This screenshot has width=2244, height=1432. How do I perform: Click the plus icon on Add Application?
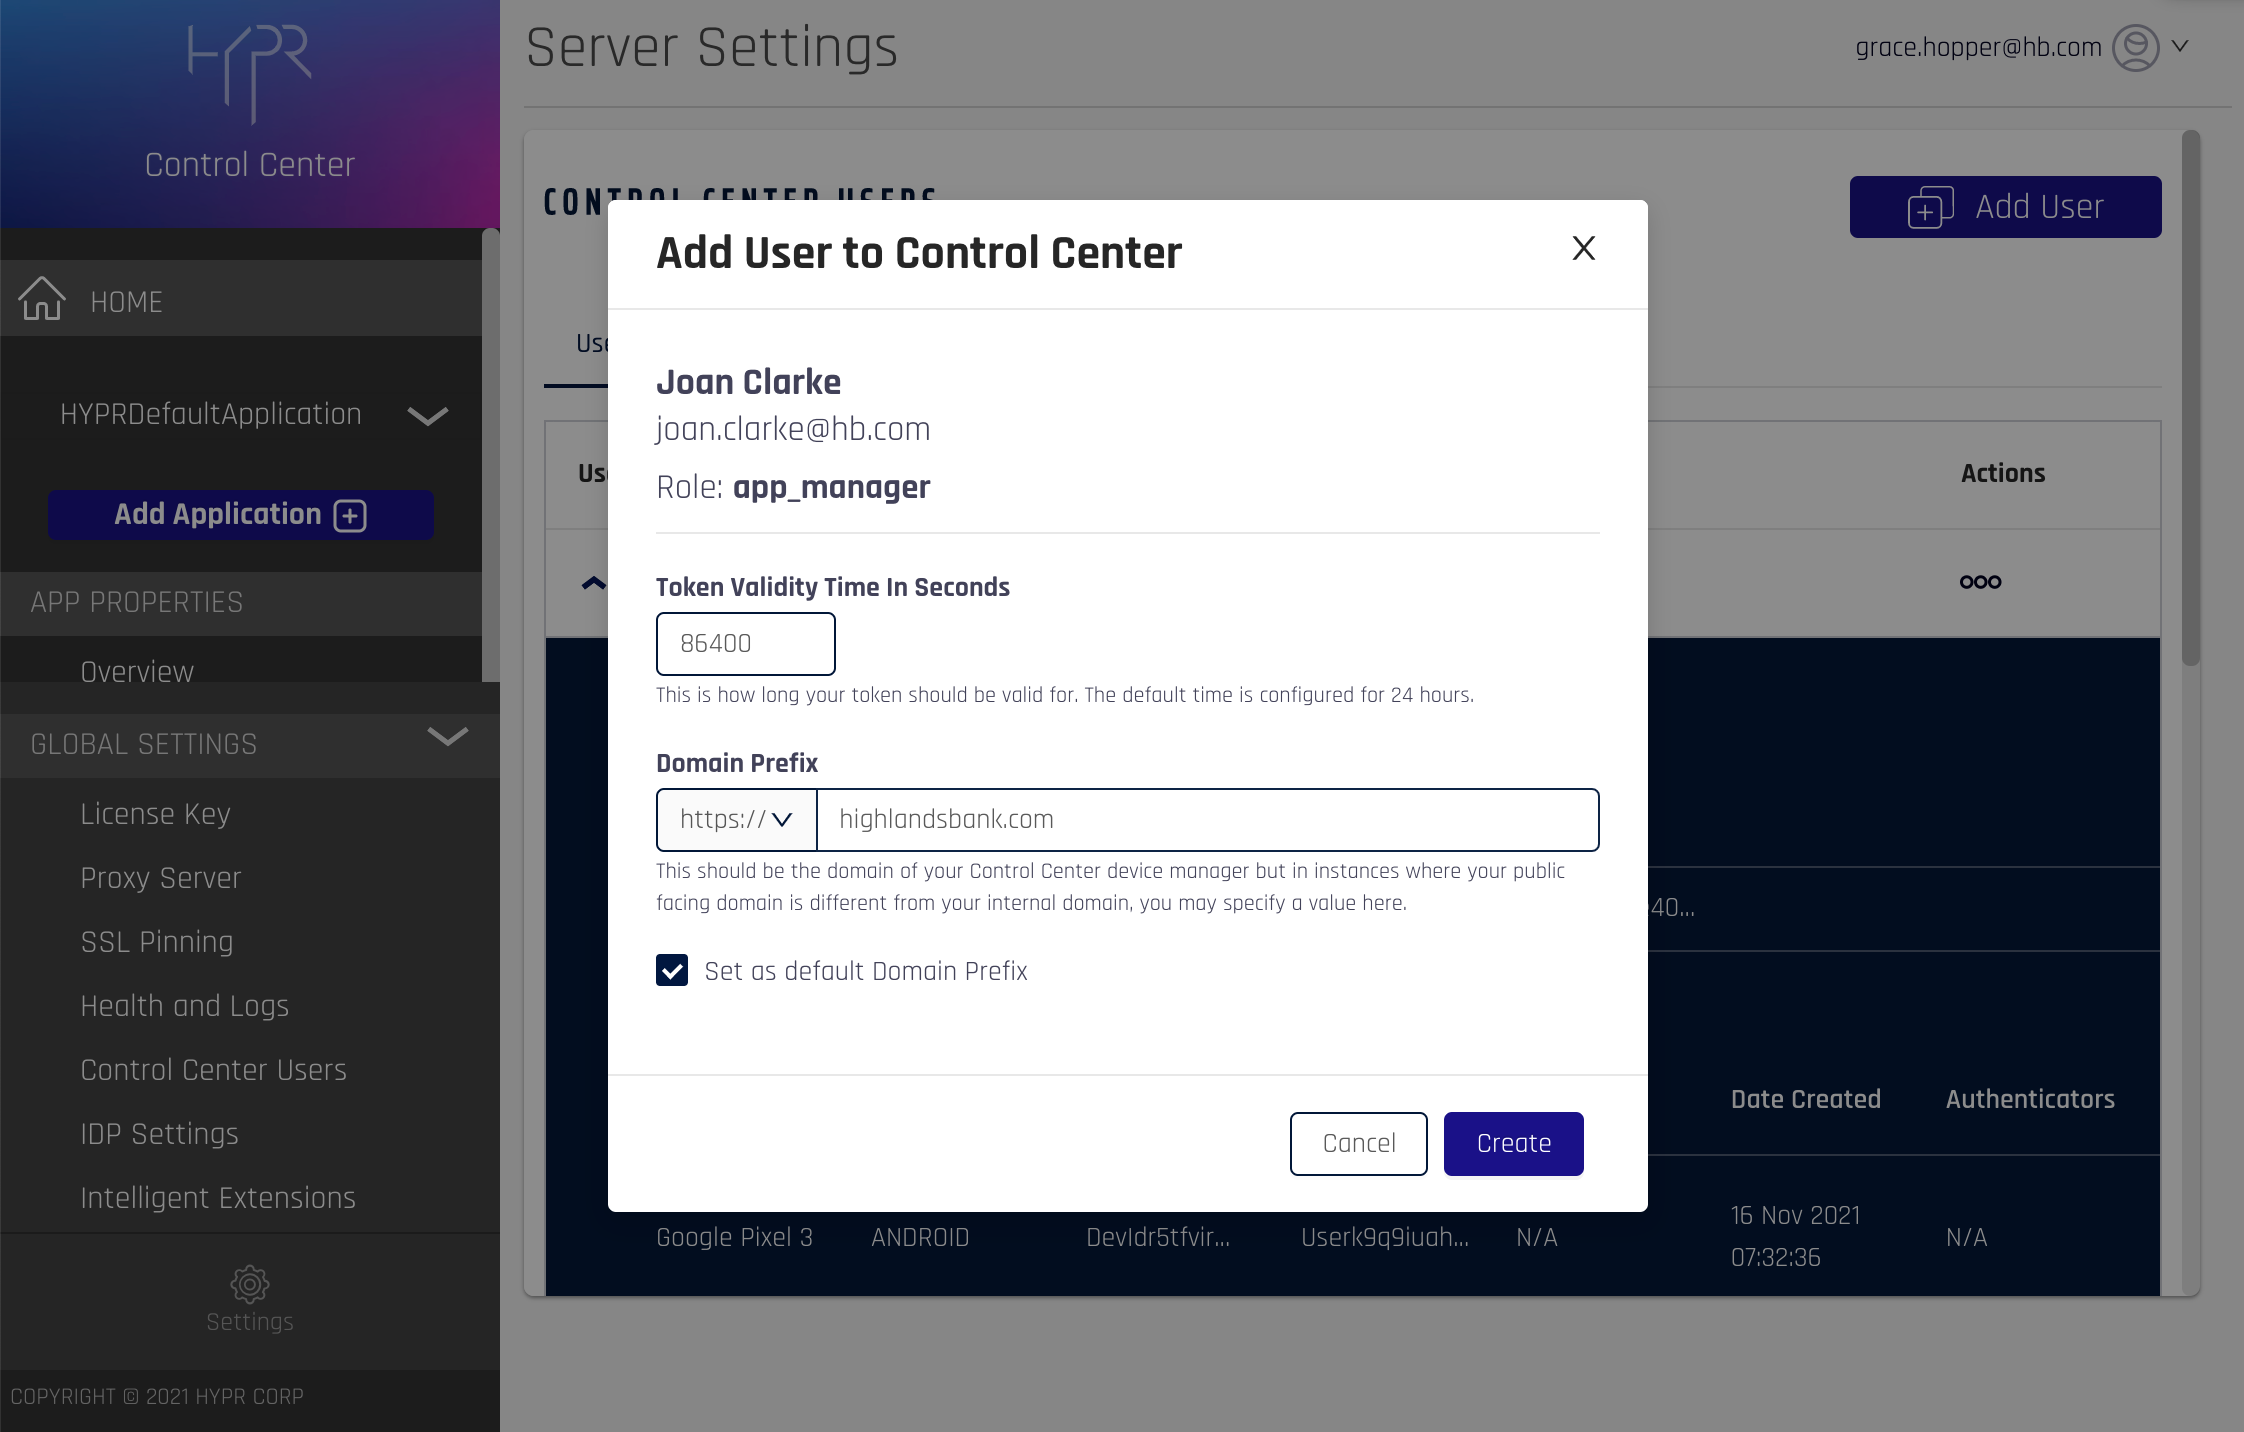350,515
